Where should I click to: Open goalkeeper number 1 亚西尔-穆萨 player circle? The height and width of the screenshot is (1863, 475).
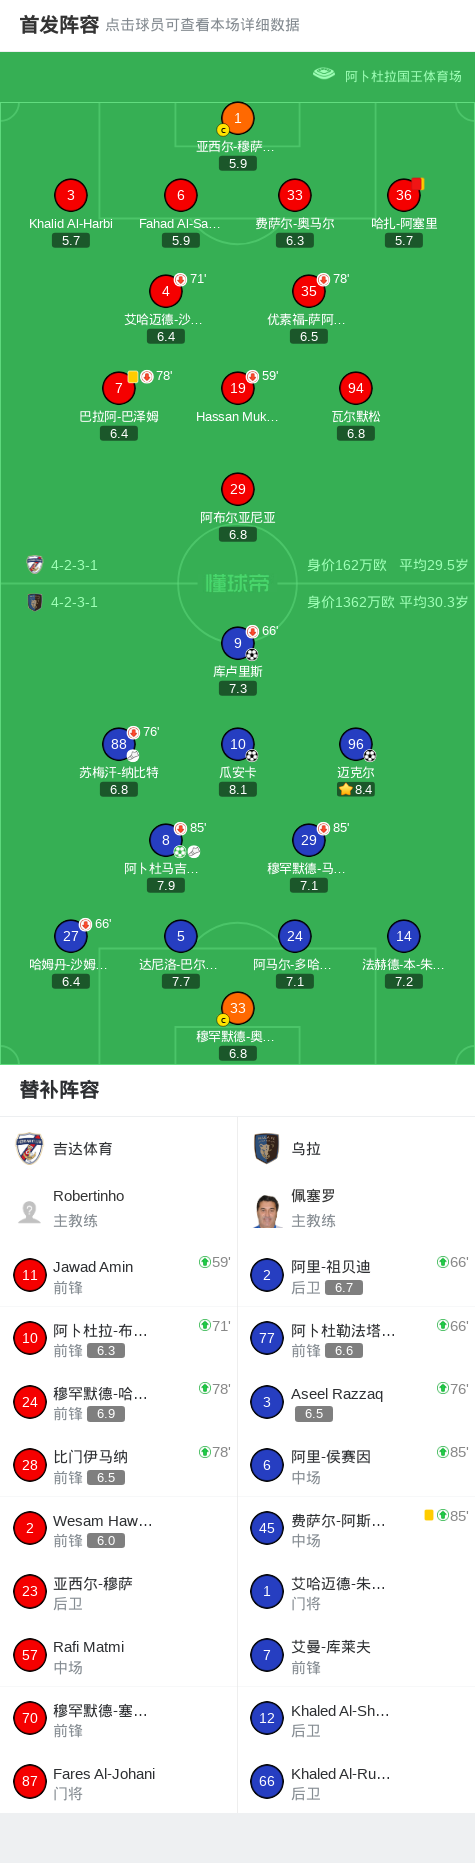pos(238,118)
